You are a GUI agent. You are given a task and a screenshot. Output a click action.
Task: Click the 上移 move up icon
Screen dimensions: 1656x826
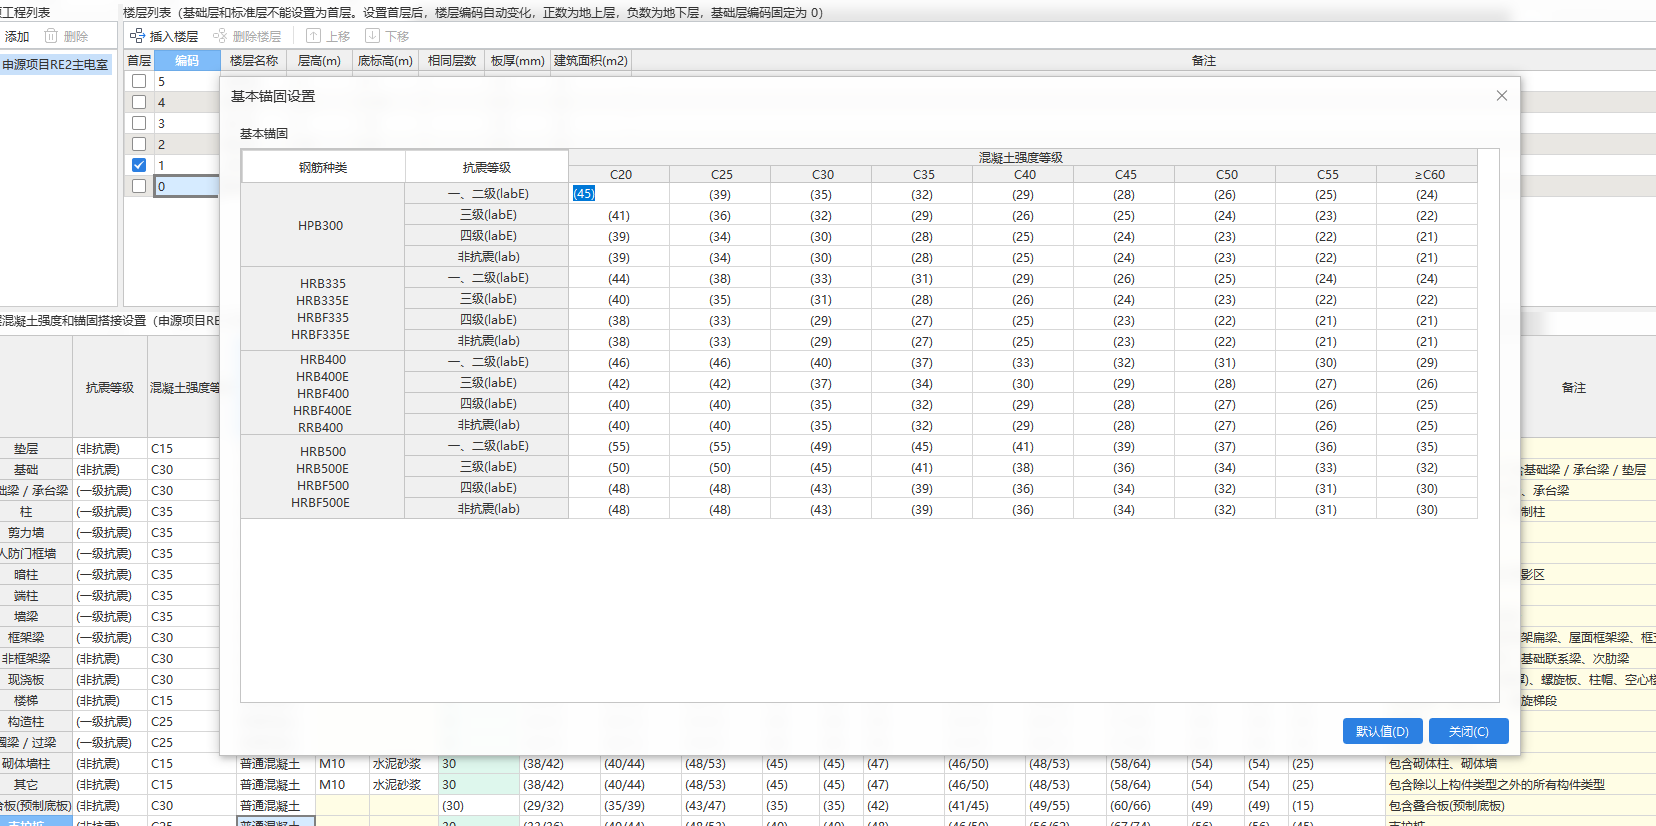click(x=313, y=36)
